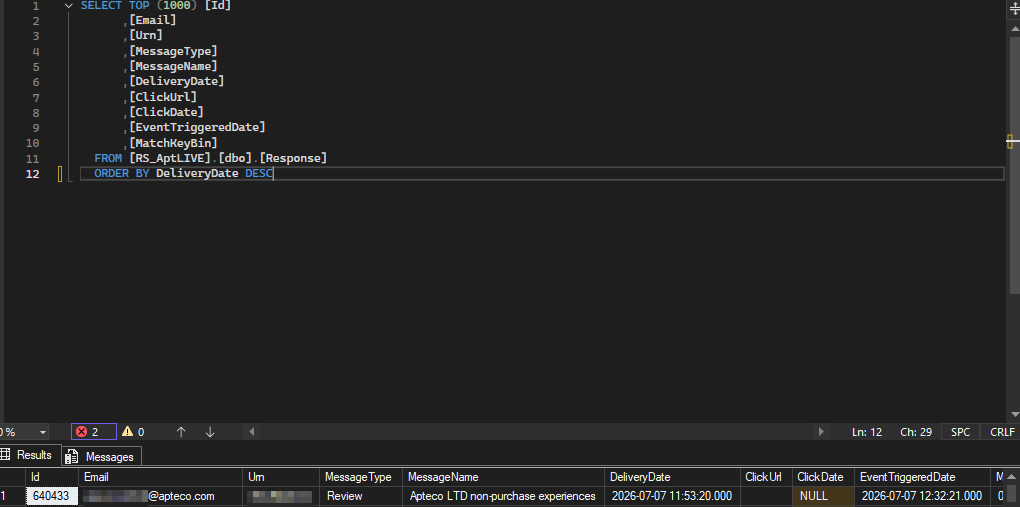The image size is (1020, 507).
Task: Click the horizontal scrollbar right arrow
Action: (821, 432)
